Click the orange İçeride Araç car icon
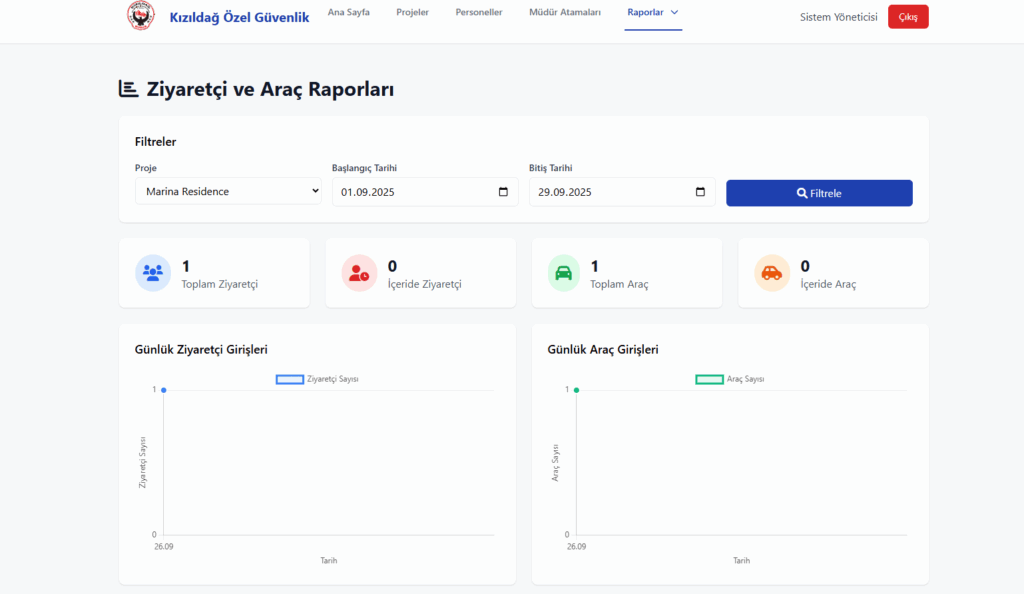1024x594 pixels. [771, 272]
